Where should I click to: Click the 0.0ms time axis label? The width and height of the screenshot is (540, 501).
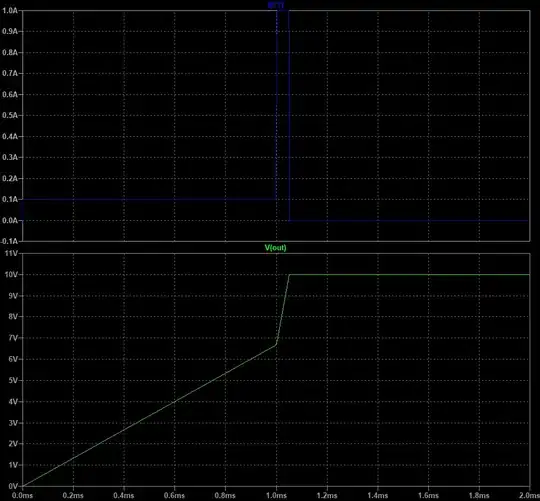point(22,496)
